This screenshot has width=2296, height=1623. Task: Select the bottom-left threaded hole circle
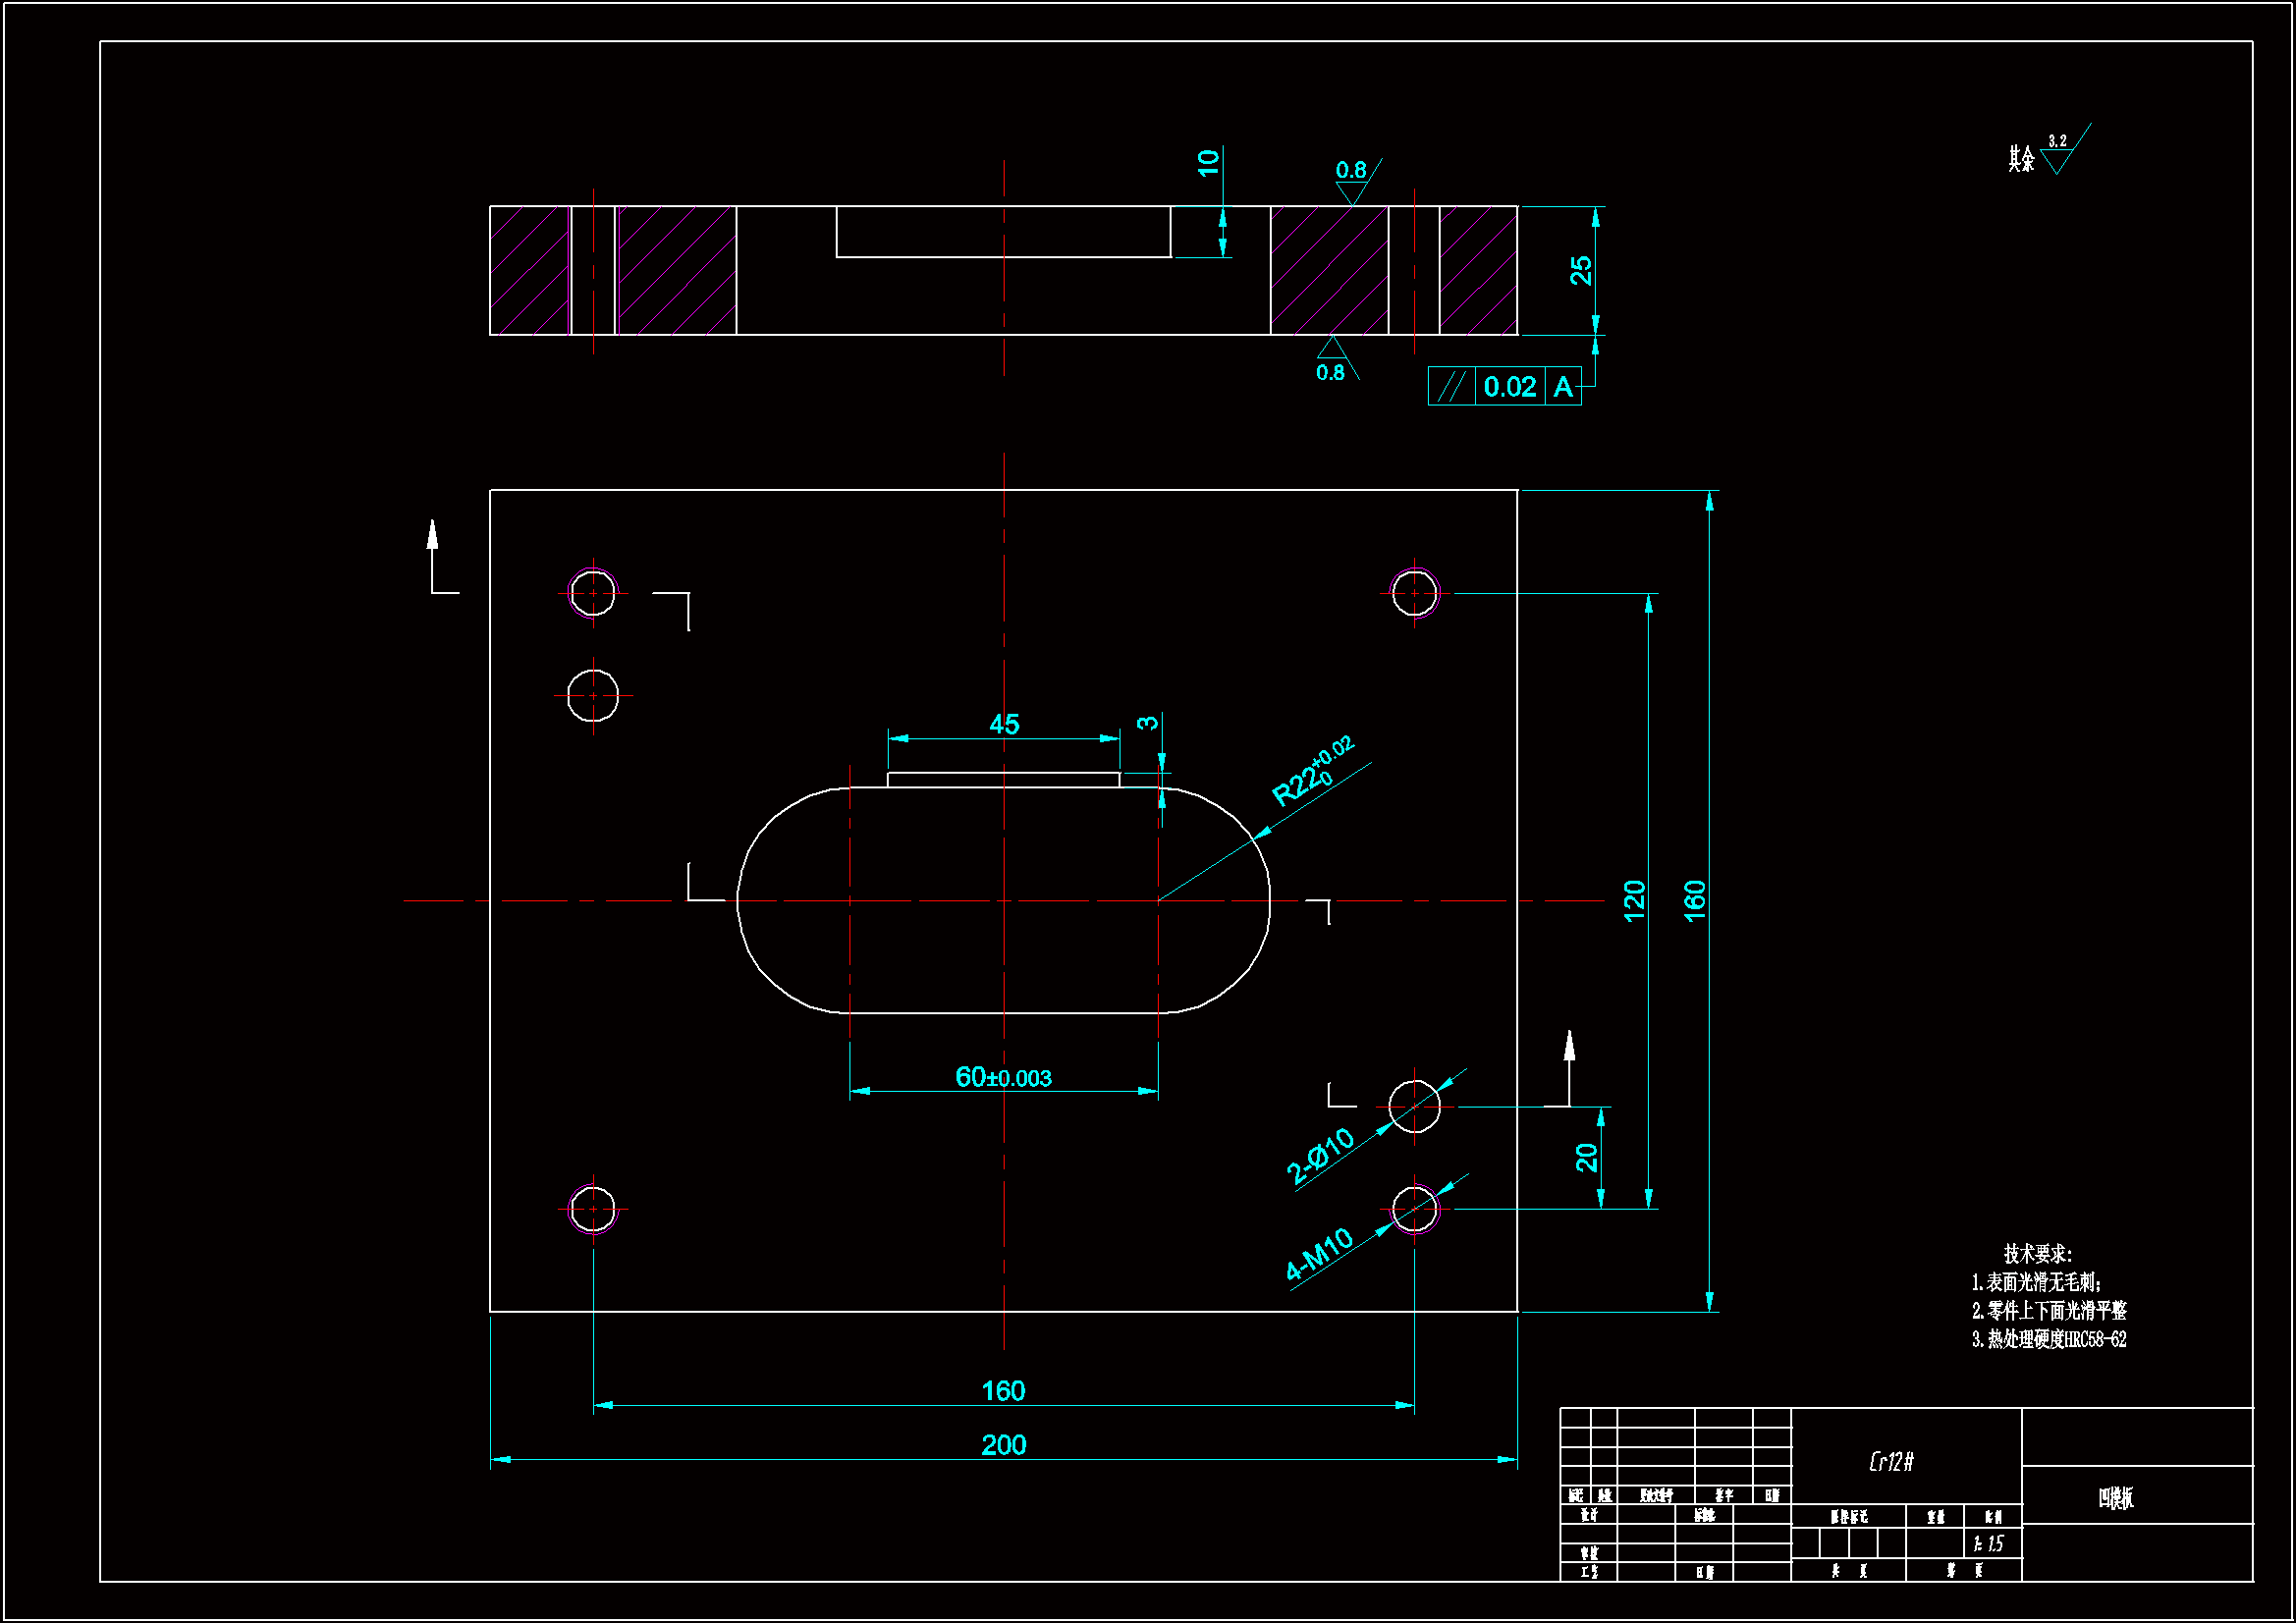tap(593, 1209)
